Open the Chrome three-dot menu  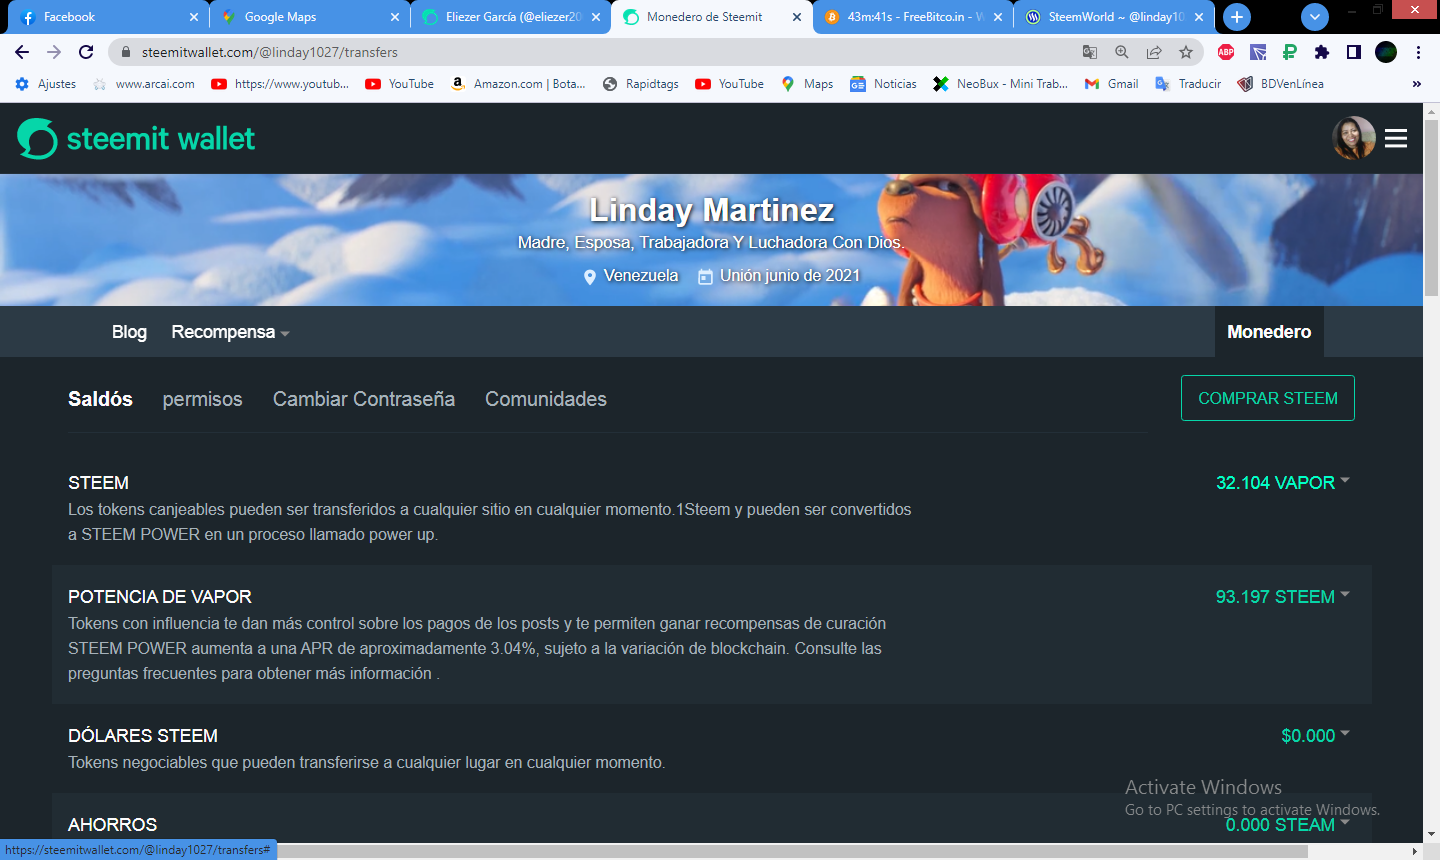1418,52
